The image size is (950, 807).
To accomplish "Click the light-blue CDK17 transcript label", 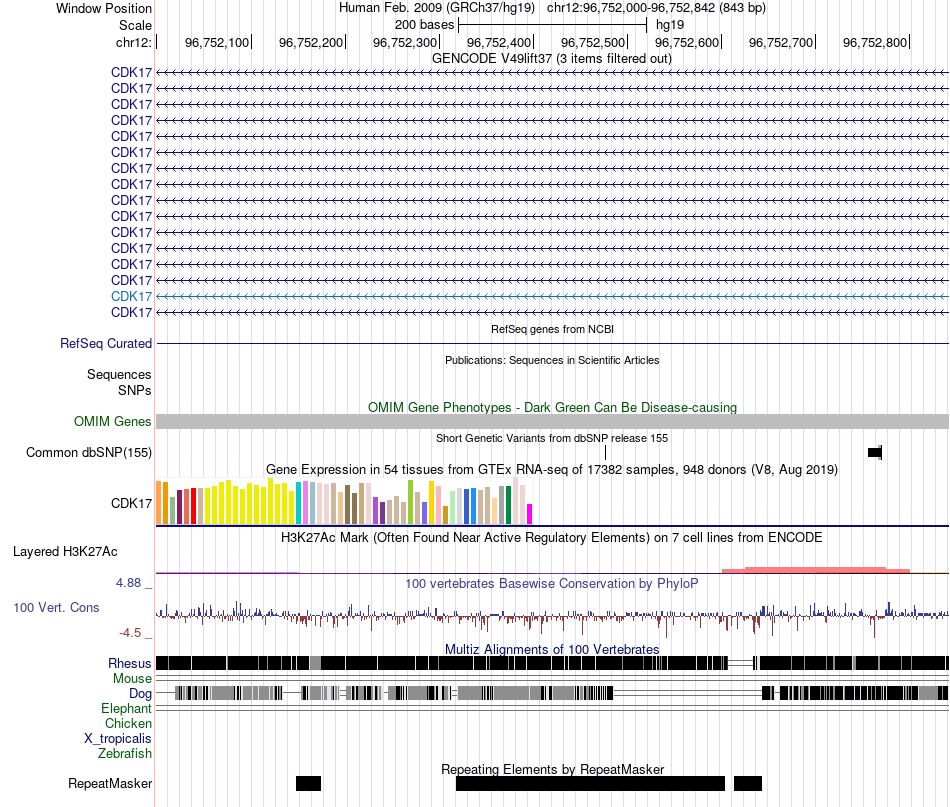I will 131,296.
